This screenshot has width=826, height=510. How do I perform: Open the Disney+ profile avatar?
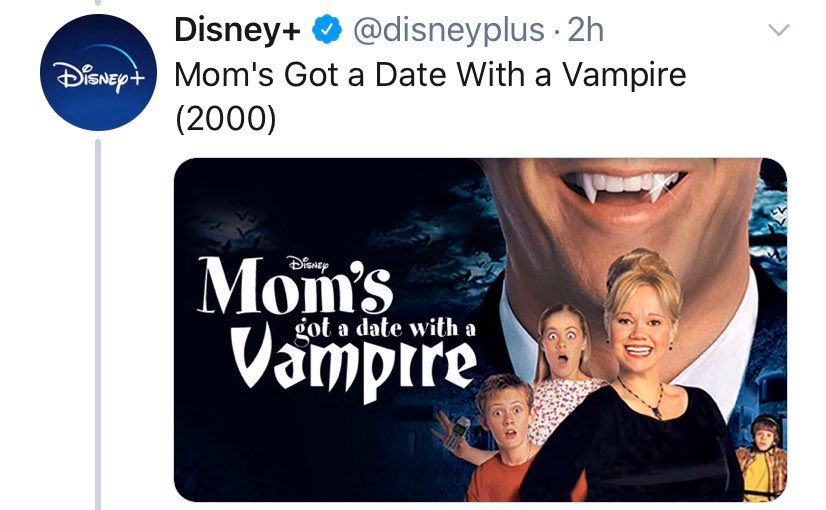[98, 72]
